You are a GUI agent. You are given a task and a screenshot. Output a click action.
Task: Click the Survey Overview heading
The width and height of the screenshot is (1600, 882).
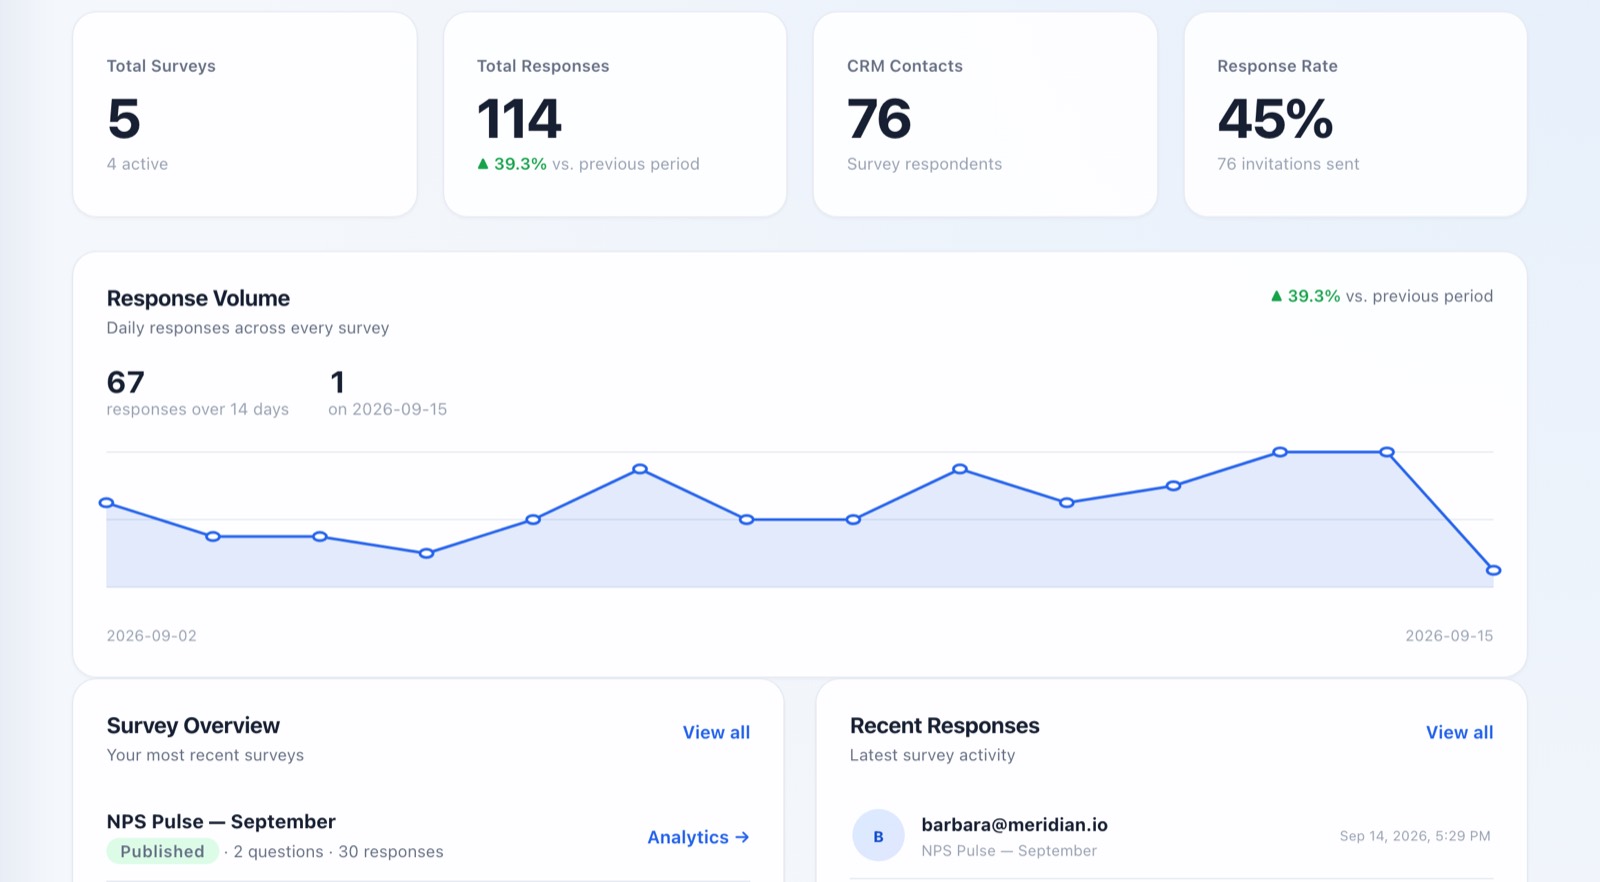tap(193, 726)
